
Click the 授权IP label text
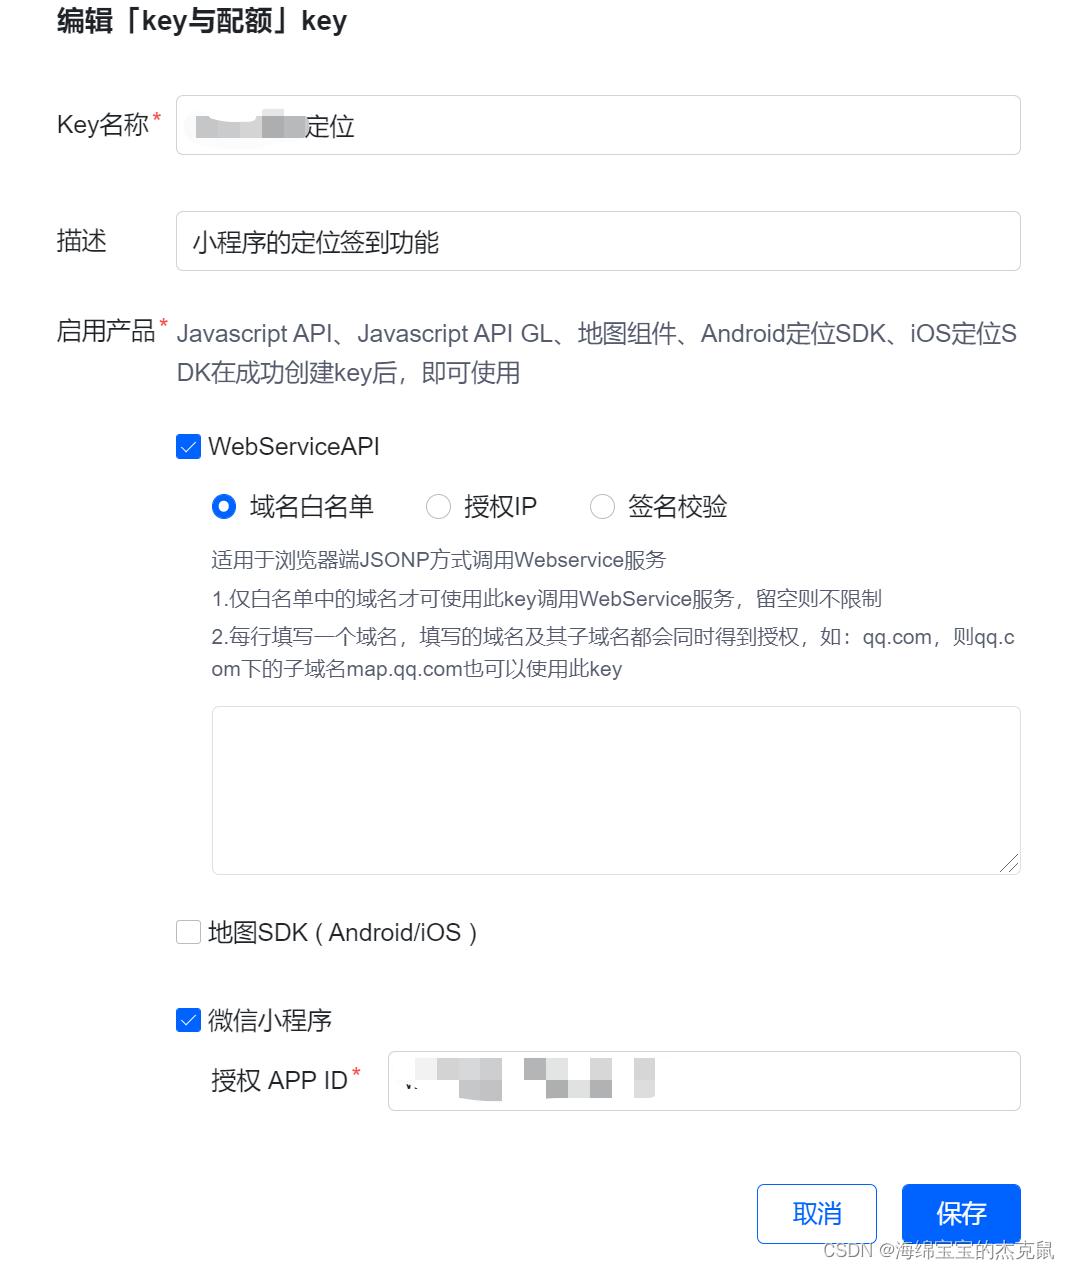point(500,507)
